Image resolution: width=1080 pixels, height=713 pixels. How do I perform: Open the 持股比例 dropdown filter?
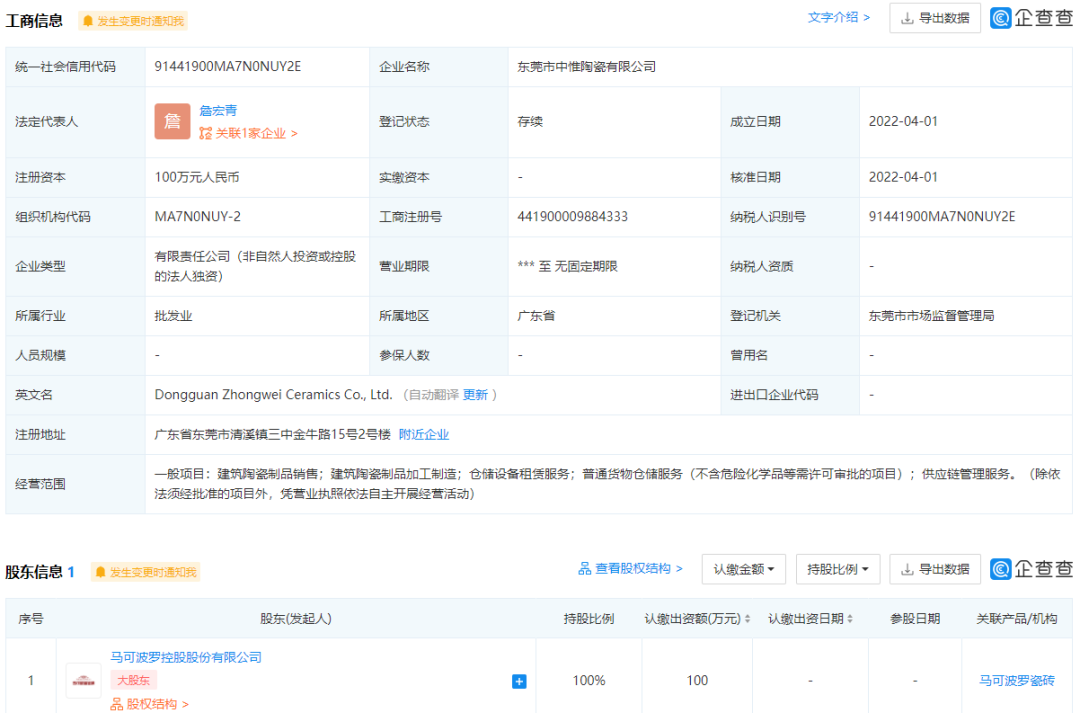[838, 569]
